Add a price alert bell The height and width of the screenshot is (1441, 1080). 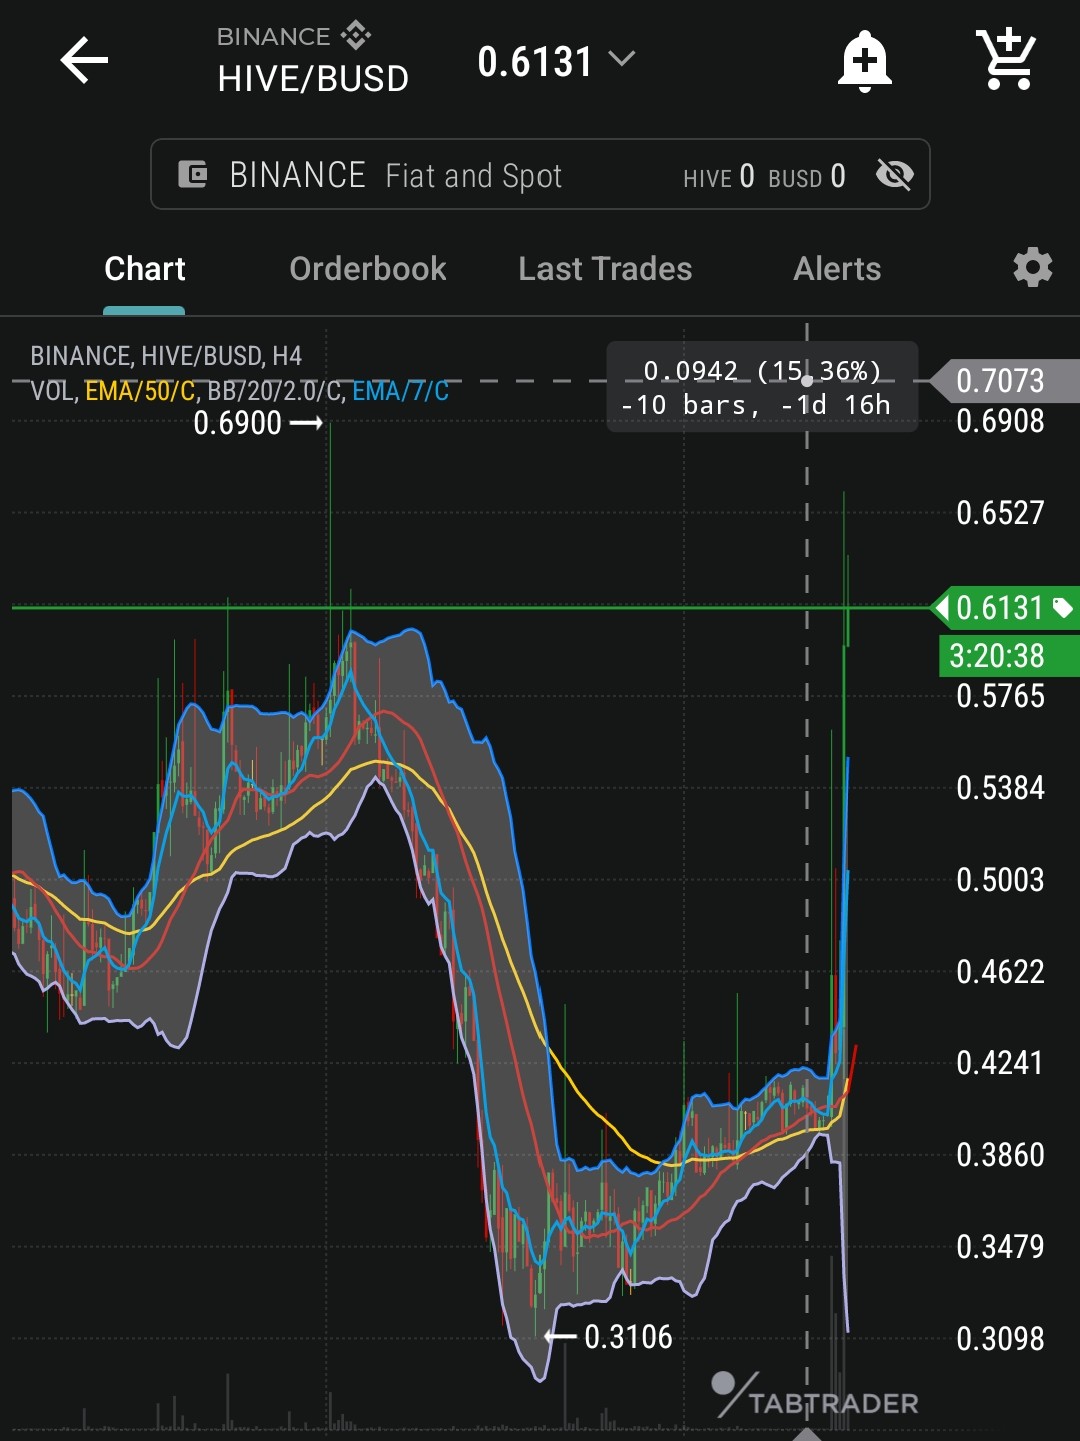click(864, 61)
